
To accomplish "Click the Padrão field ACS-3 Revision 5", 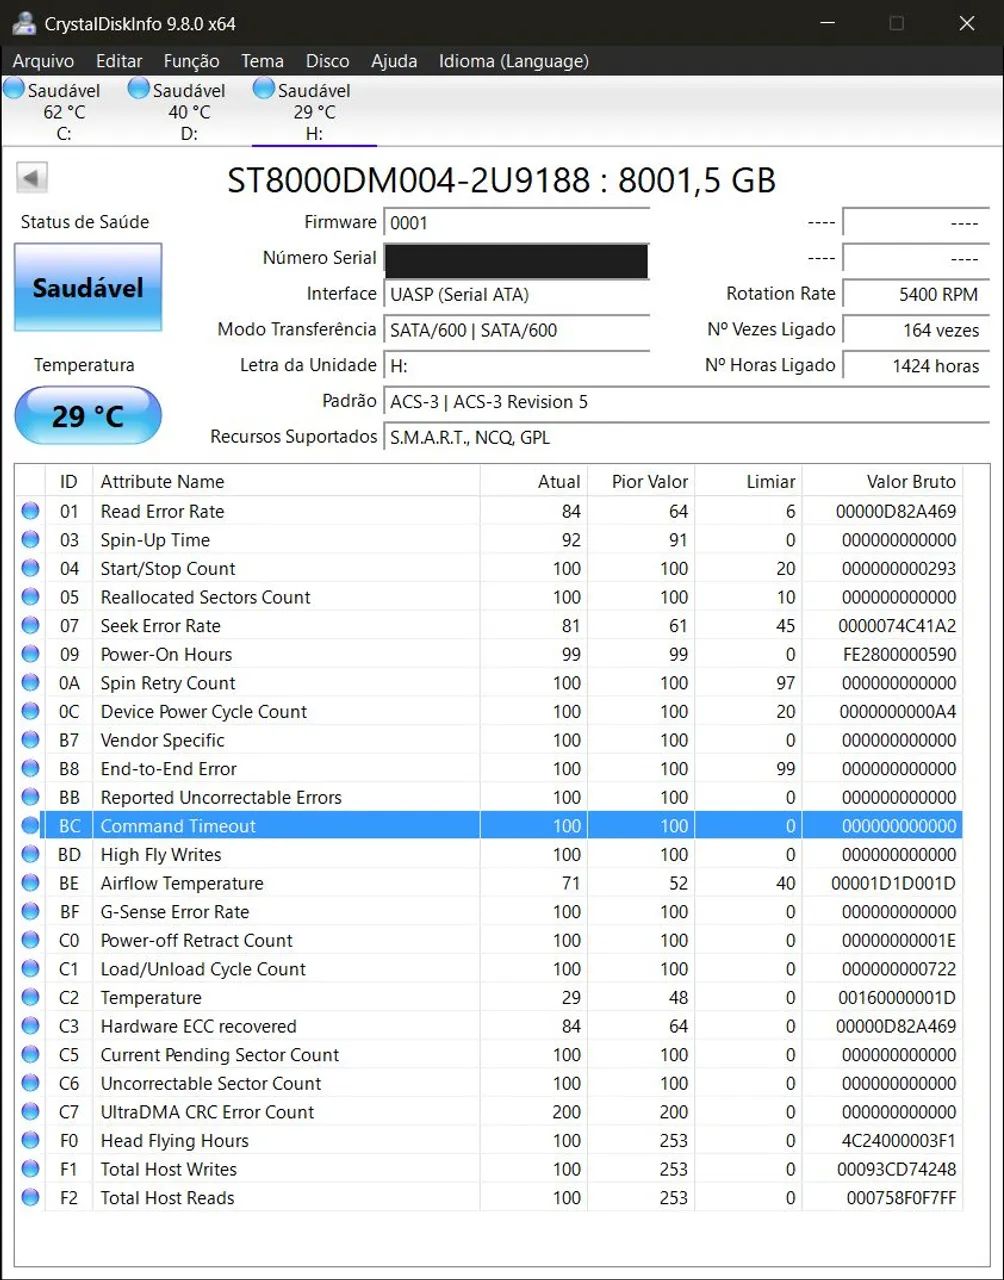I will 687,402.
